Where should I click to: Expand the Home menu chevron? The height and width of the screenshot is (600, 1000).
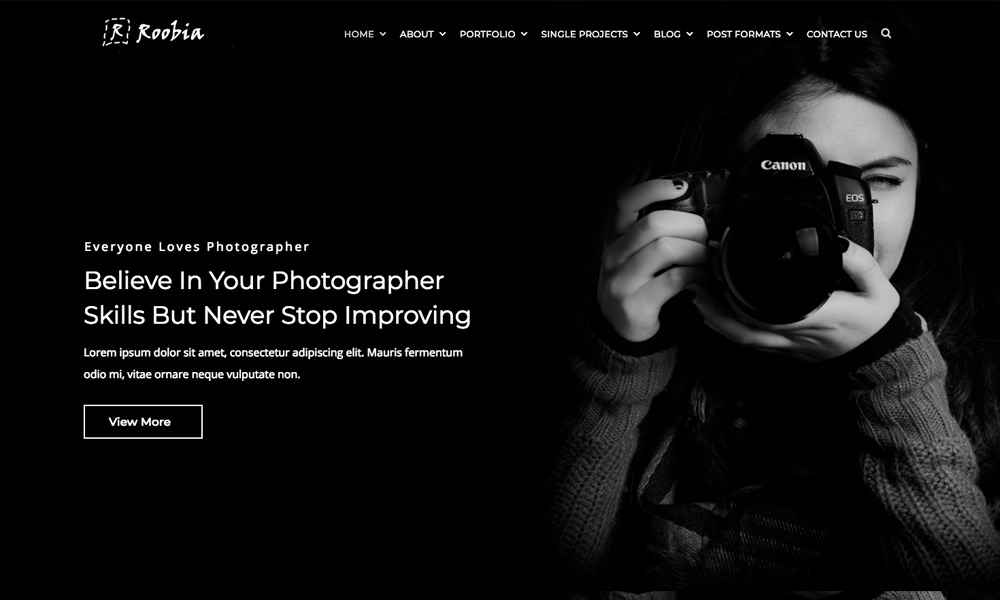click(x=383, y=34)
